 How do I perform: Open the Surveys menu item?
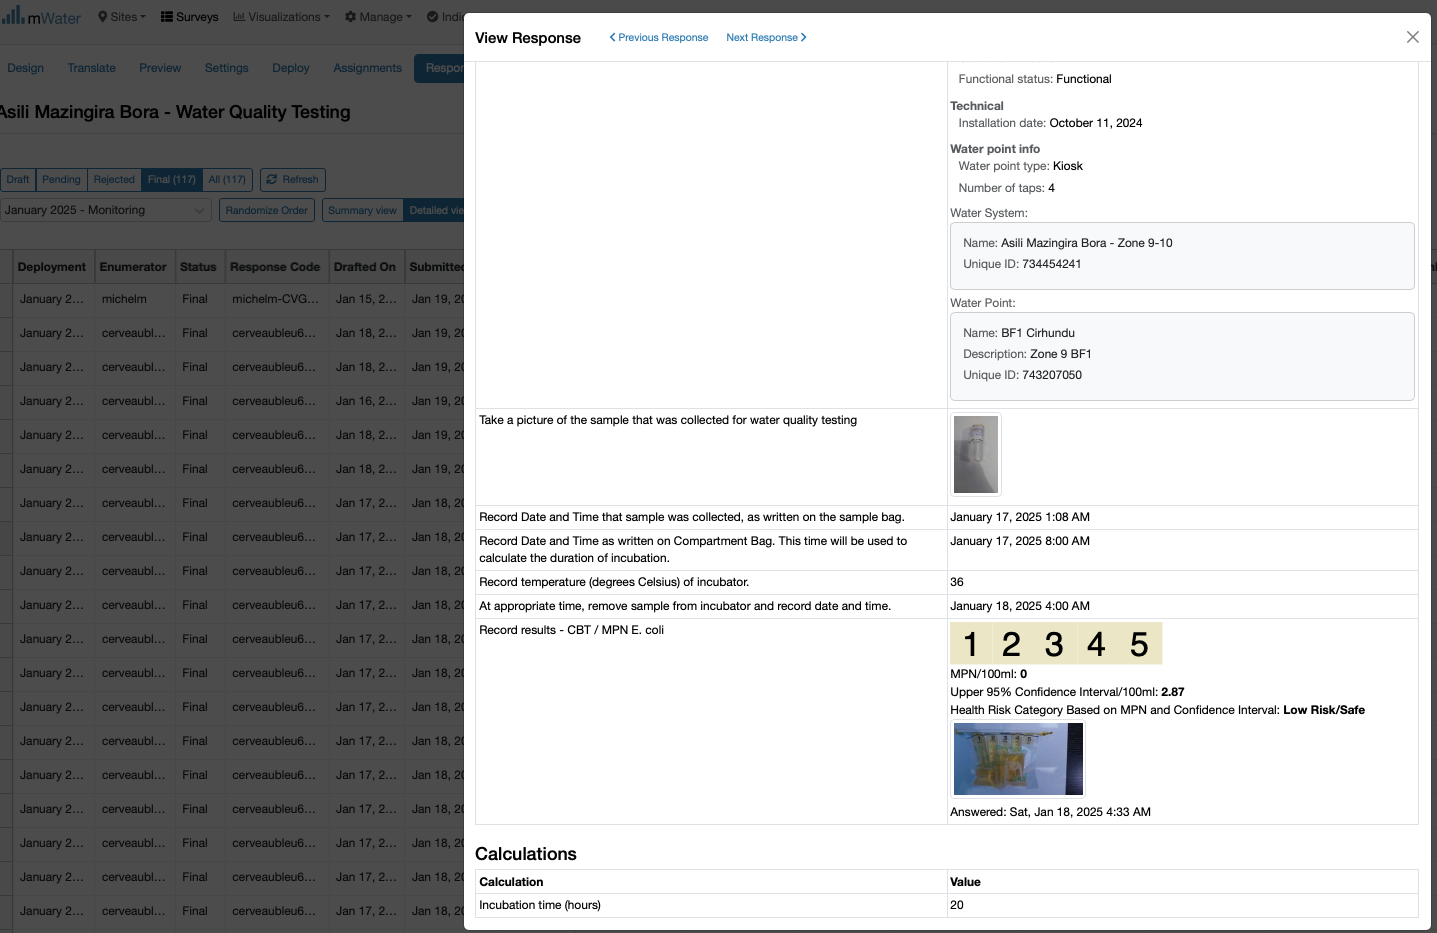click(x=189, y=17)
